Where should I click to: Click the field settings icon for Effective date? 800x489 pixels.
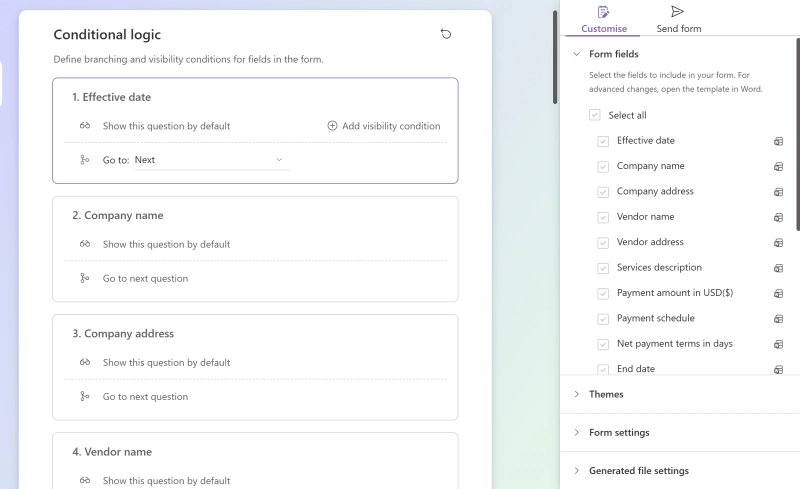[x=778, y=141]
